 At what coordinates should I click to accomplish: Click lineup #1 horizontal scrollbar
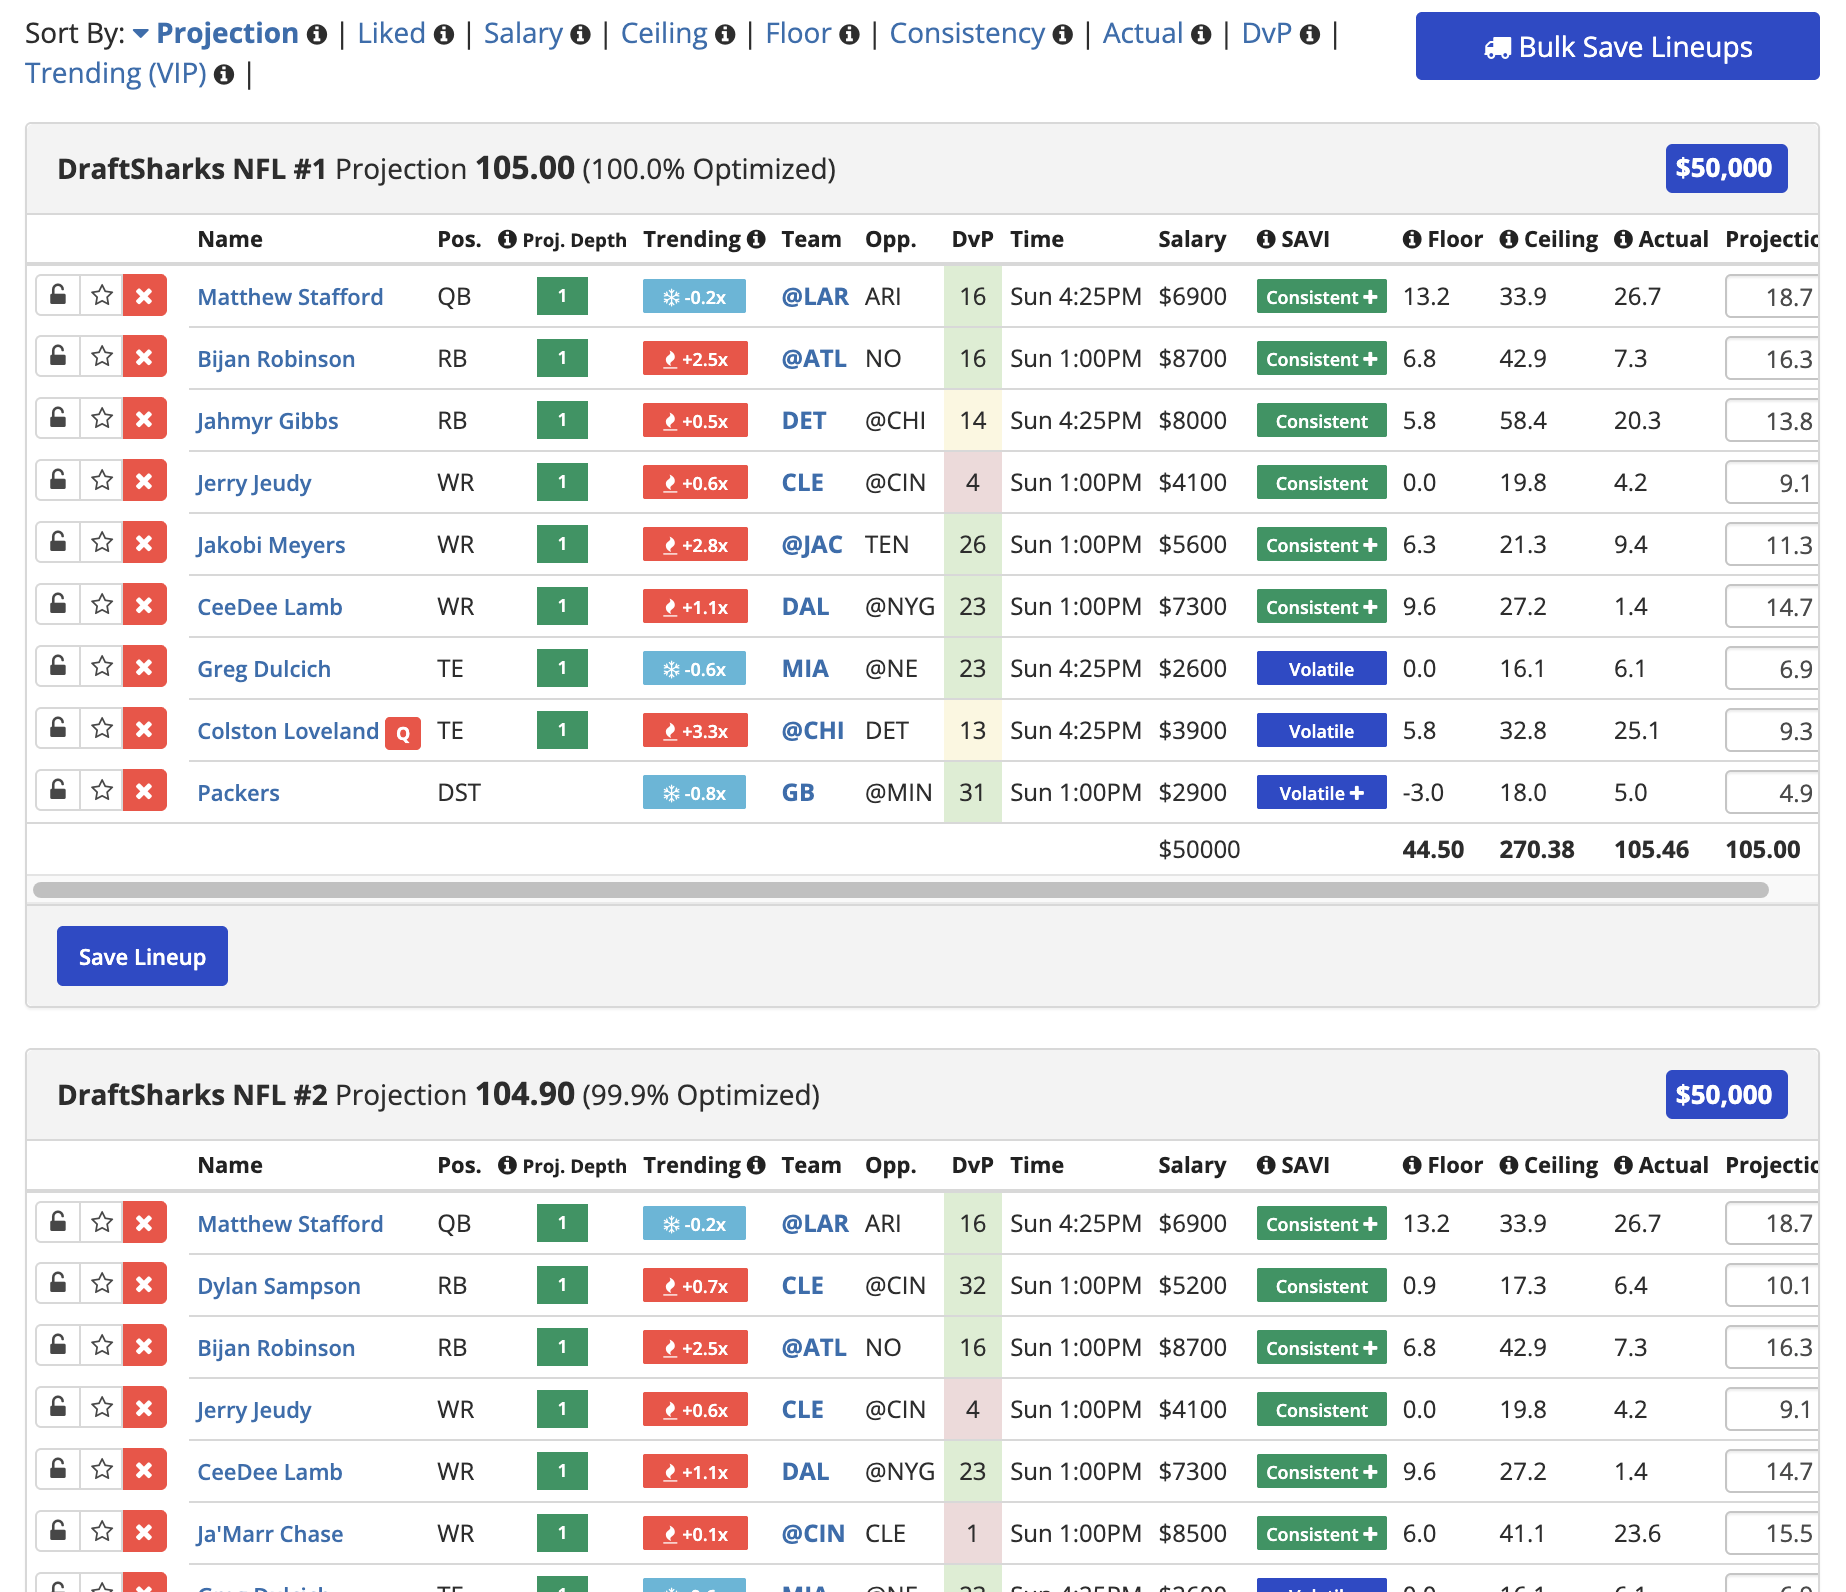click(900, 890)
